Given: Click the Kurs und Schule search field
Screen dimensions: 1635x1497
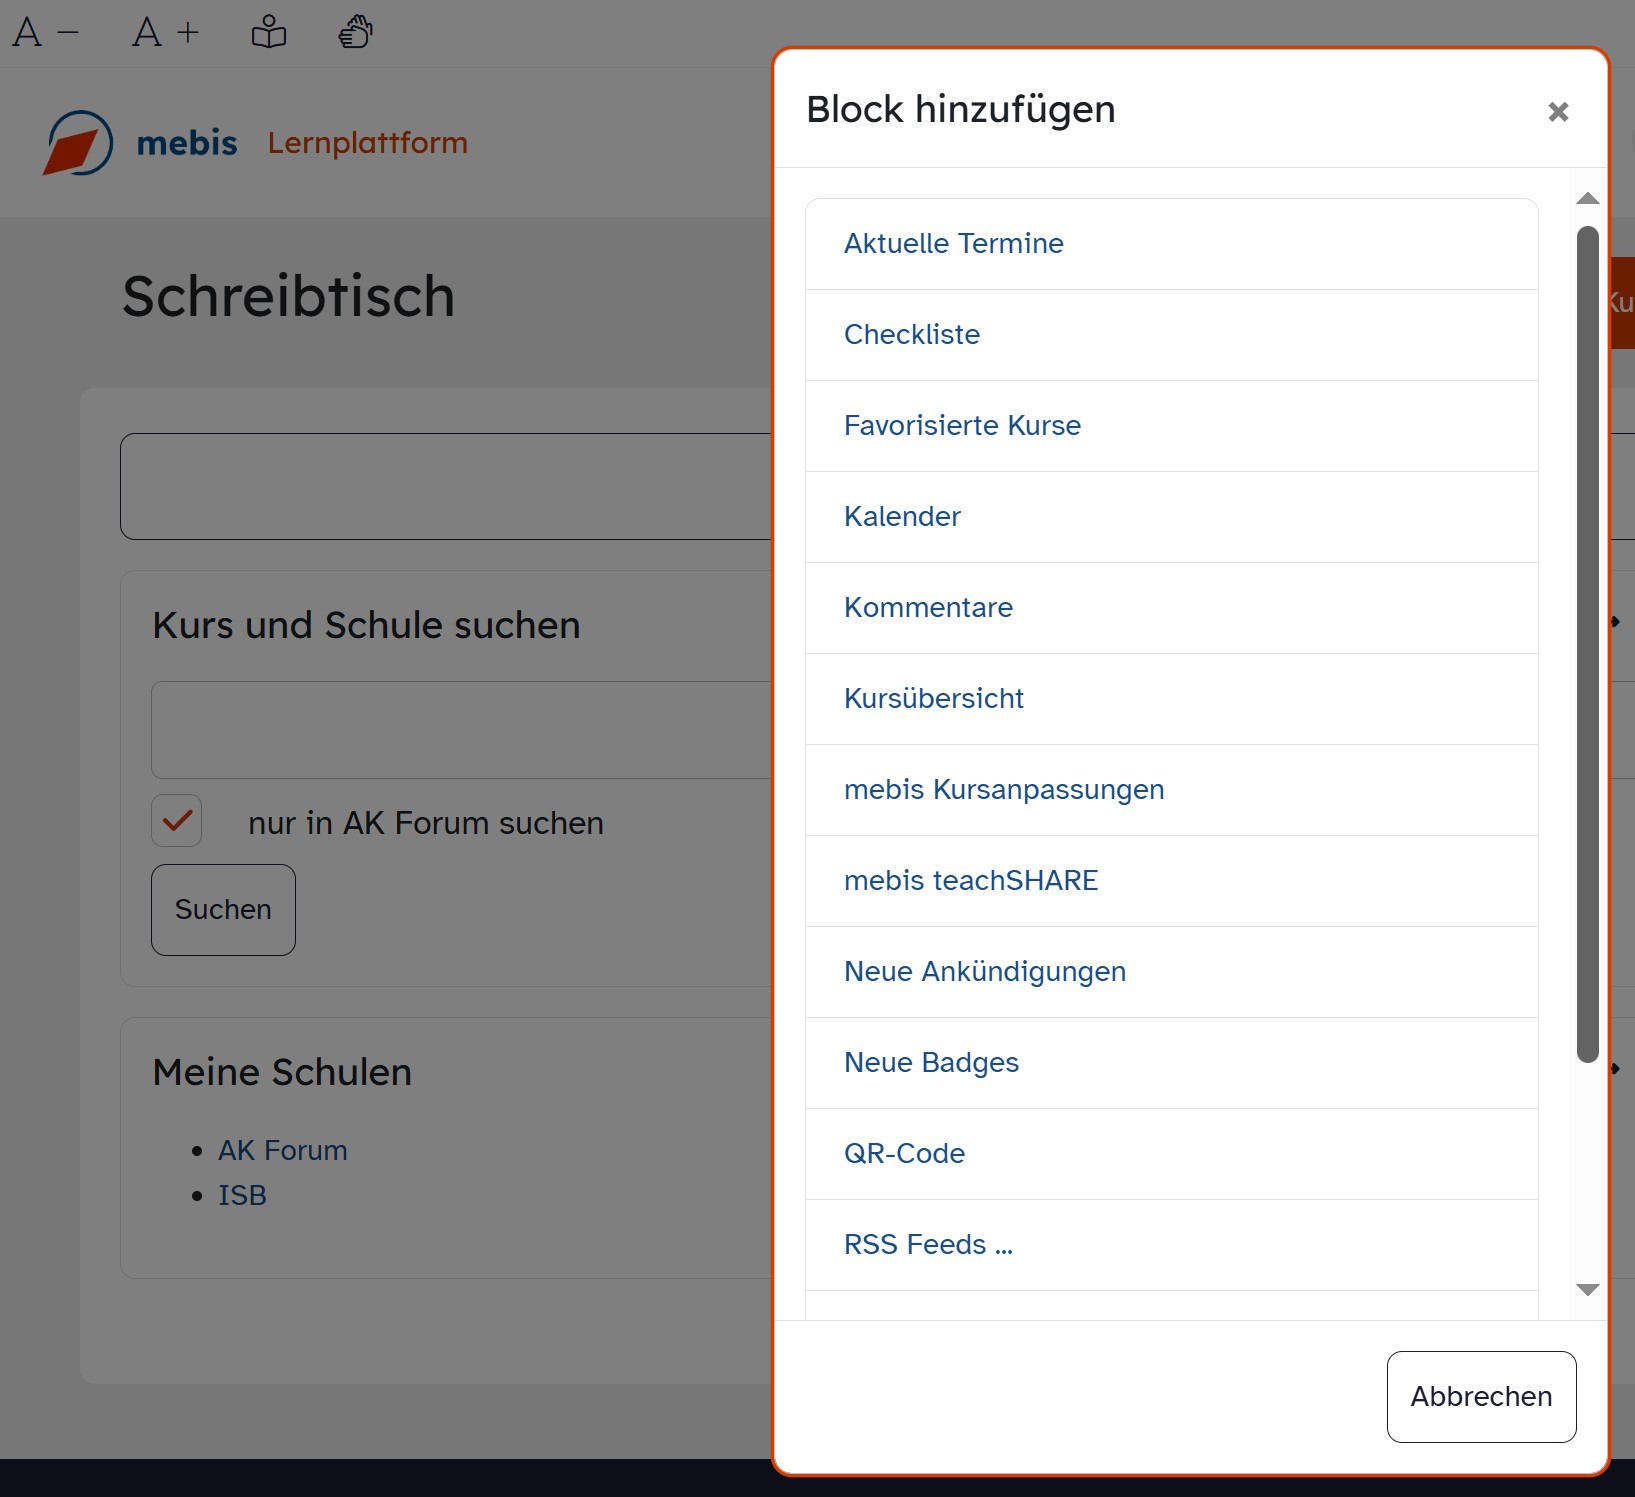Looking at the screenshot, I should [461, 730].
